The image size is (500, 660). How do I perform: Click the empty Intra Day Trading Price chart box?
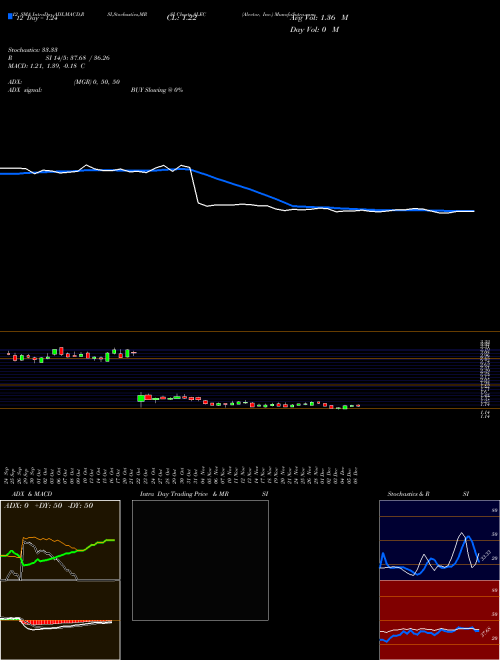tap(200, 560)
